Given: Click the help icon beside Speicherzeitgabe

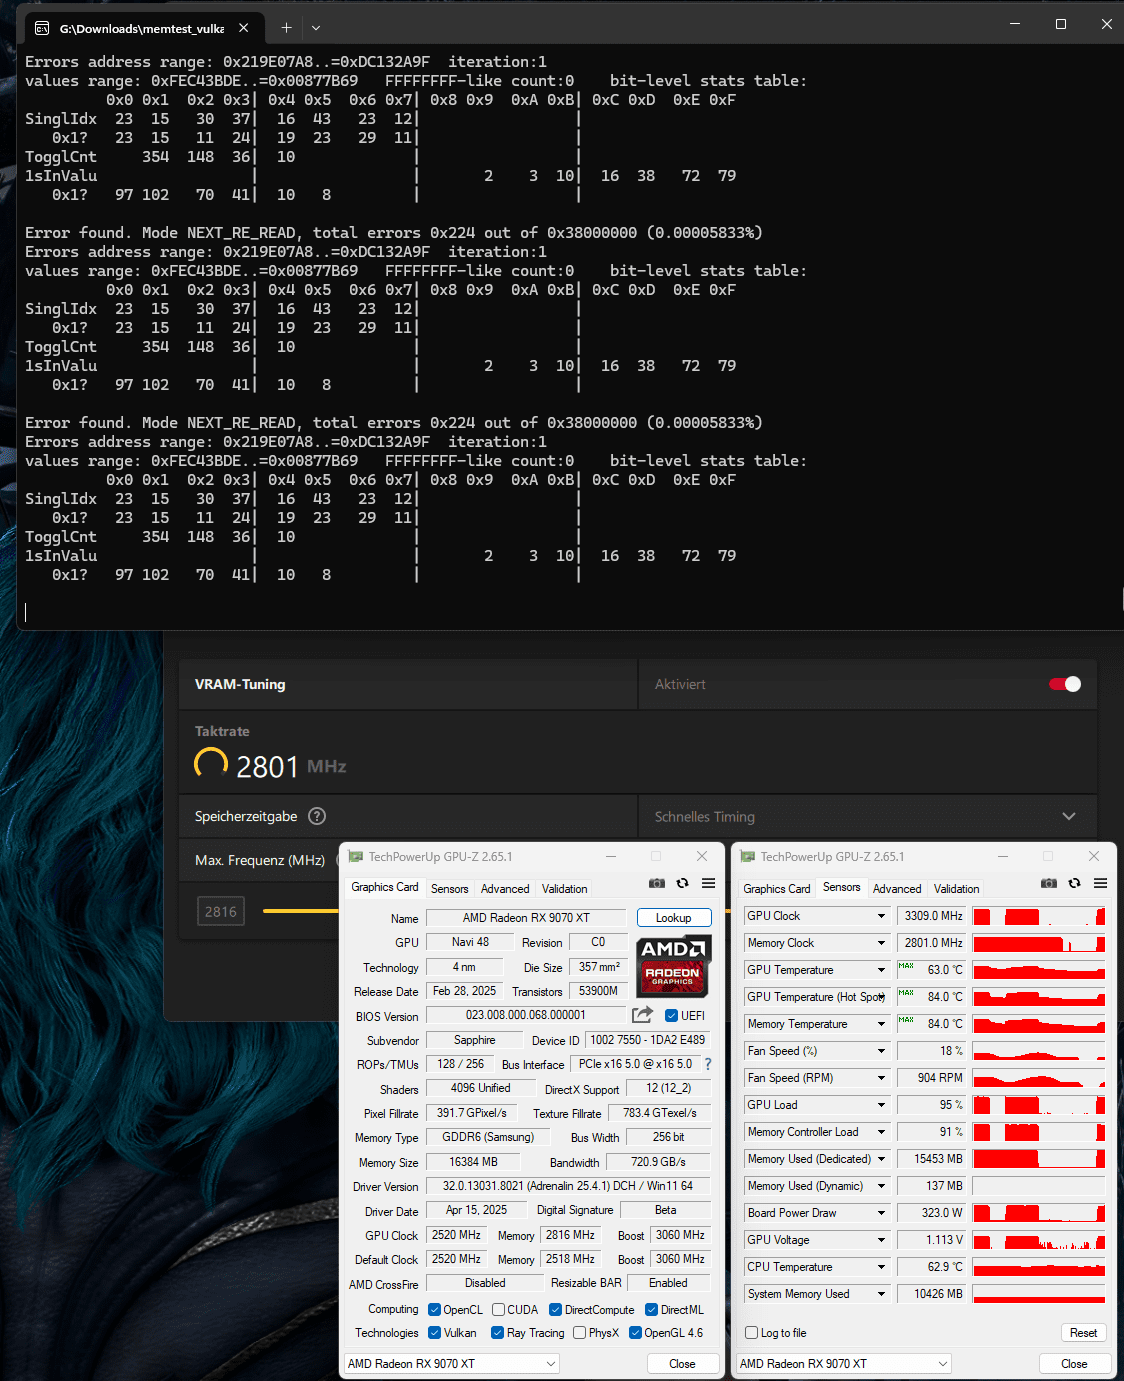Looking at the screenshot, I should (317, 816).
